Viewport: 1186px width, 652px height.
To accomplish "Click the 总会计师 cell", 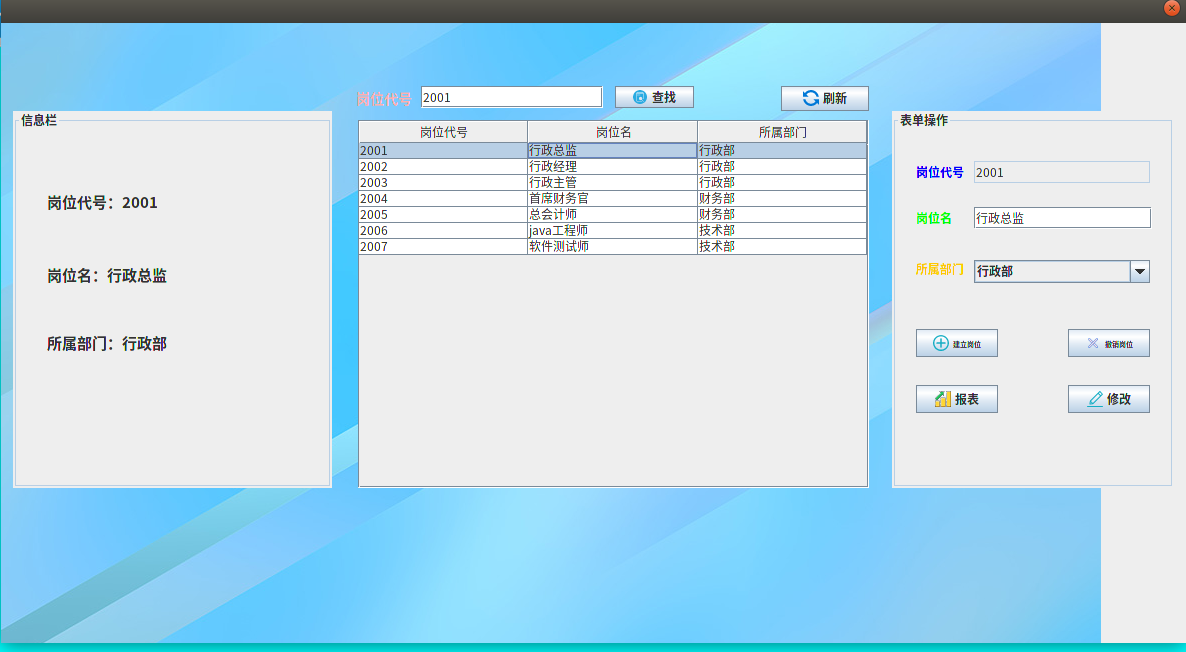I will pyautogui.click(x=612, y=214).
